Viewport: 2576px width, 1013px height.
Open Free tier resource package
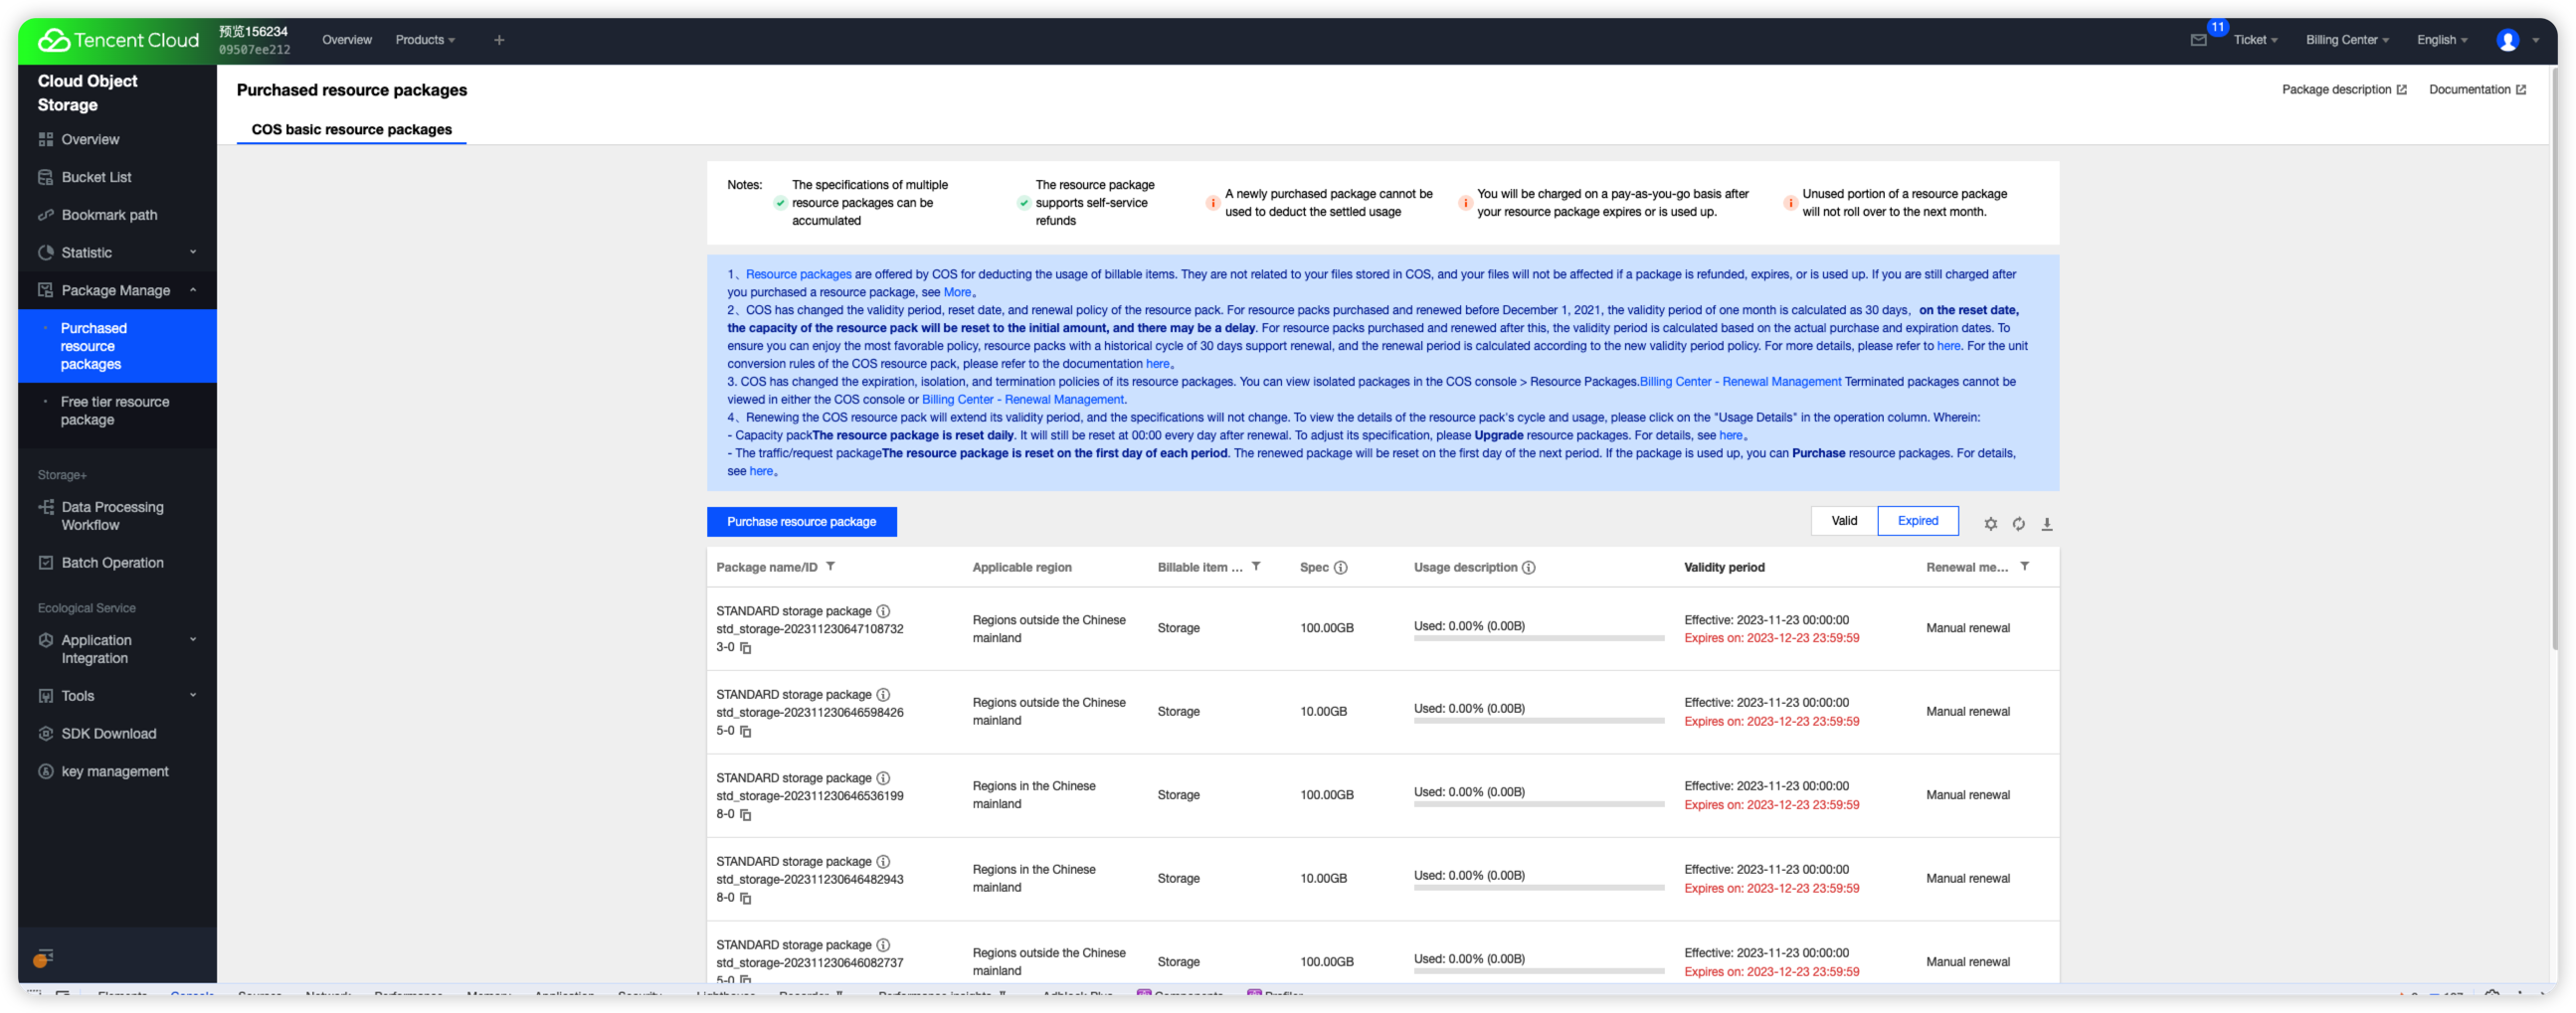pos(117,411)
